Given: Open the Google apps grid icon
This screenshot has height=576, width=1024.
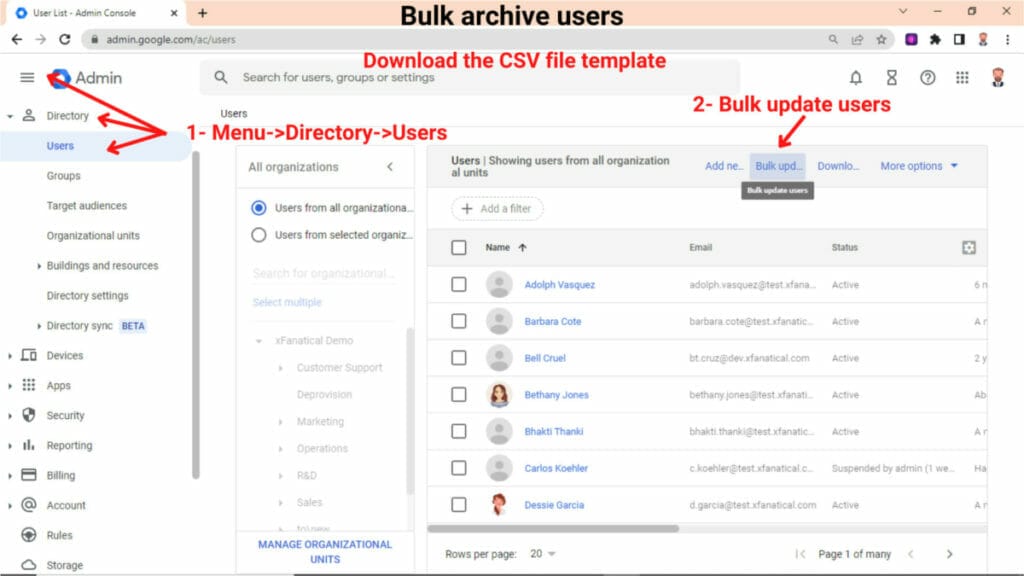Looking at the screenshot, I should (x=960, y=76).
